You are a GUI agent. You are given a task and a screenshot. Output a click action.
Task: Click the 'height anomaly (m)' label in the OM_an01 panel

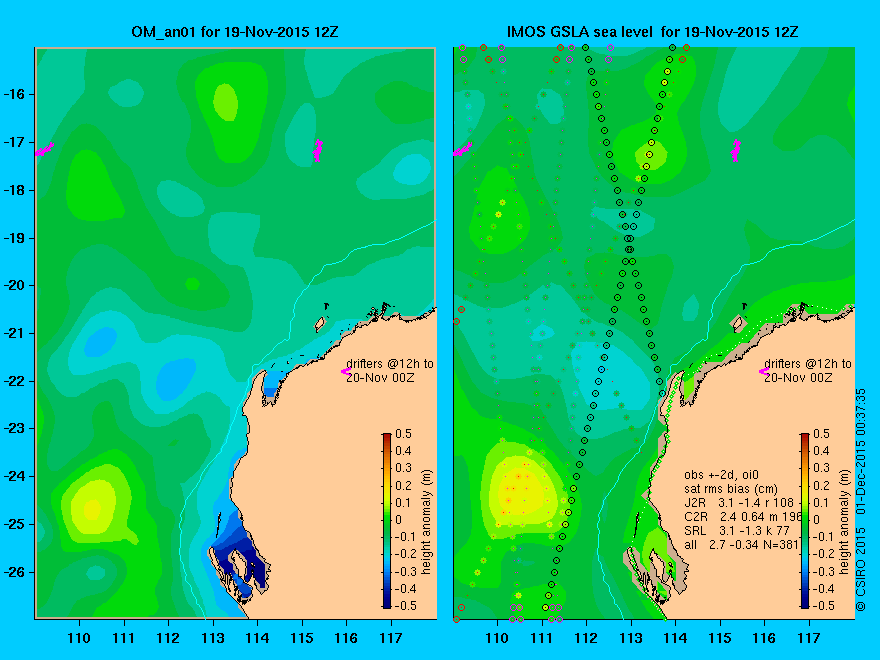[426, 522]
